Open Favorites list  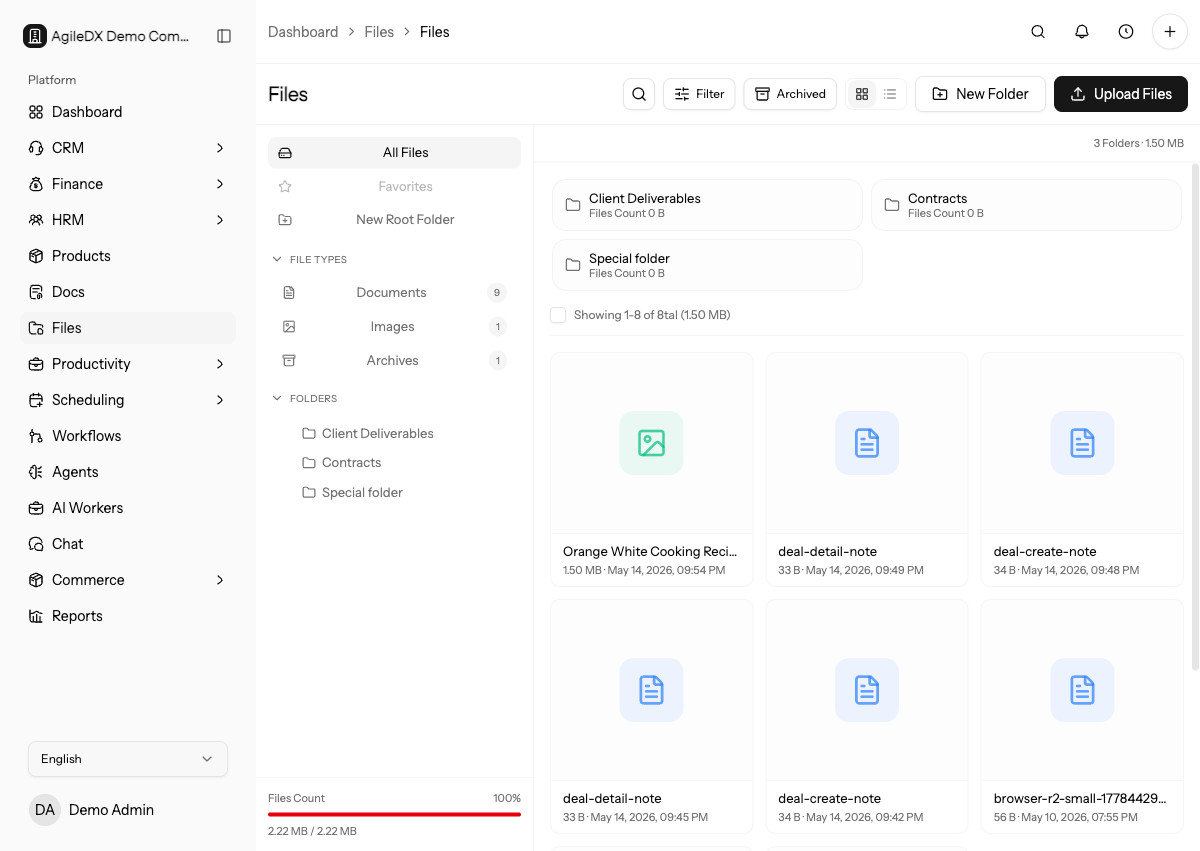click(394, 186)
